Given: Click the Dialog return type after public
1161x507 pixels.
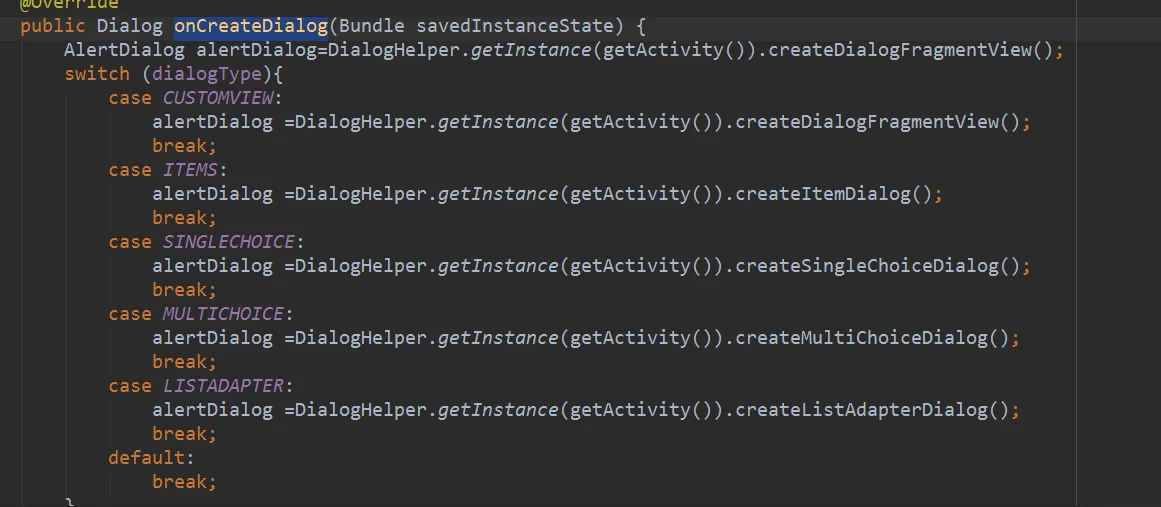Looking at the screenshot, I should coord(129,26).
